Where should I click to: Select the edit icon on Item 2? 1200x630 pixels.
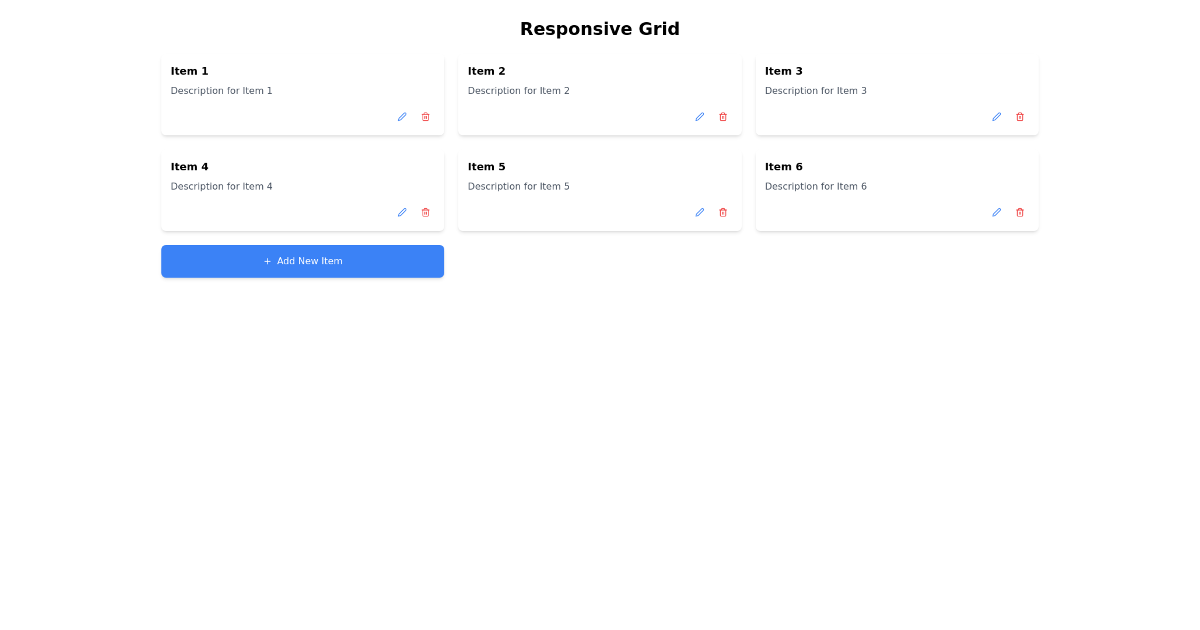699,117
